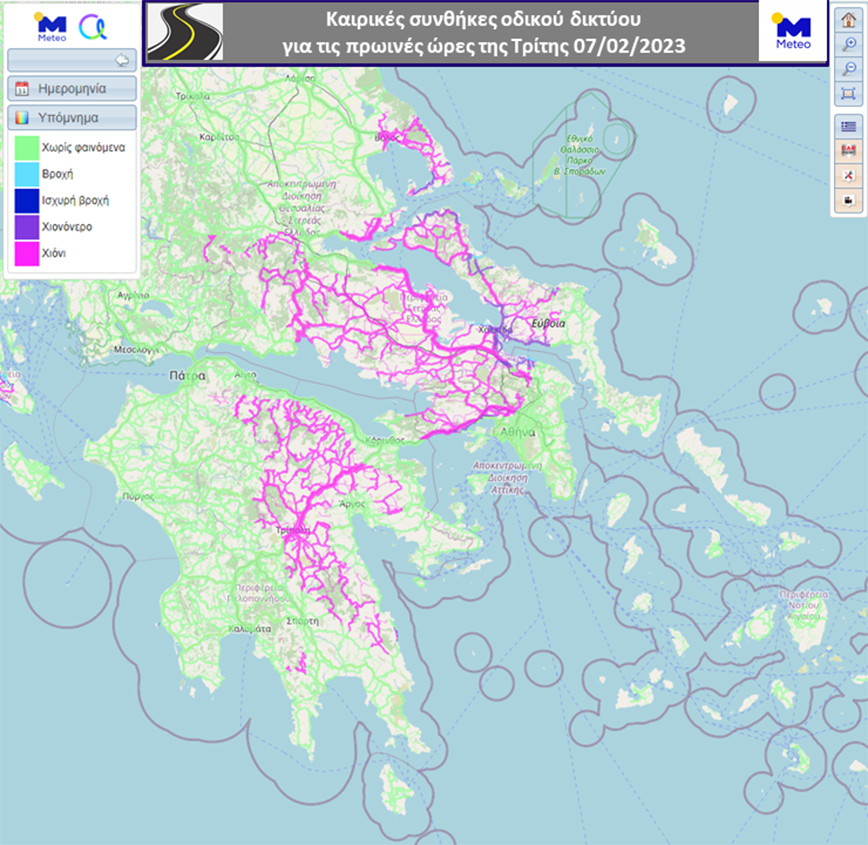The height and width of the screenshot is (845, 868).
Task: Toggle the camera layer icon
Action: point(848,200)
